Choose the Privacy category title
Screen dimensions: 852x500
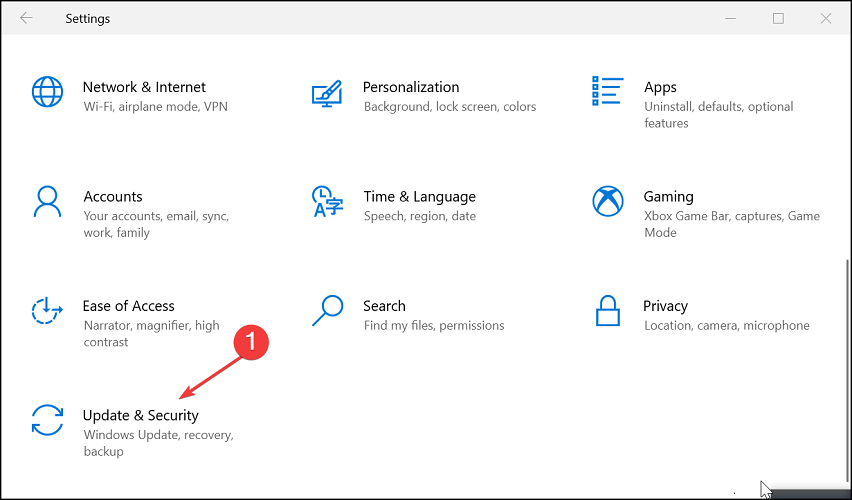pyautogui.click(x=665, y=306)
